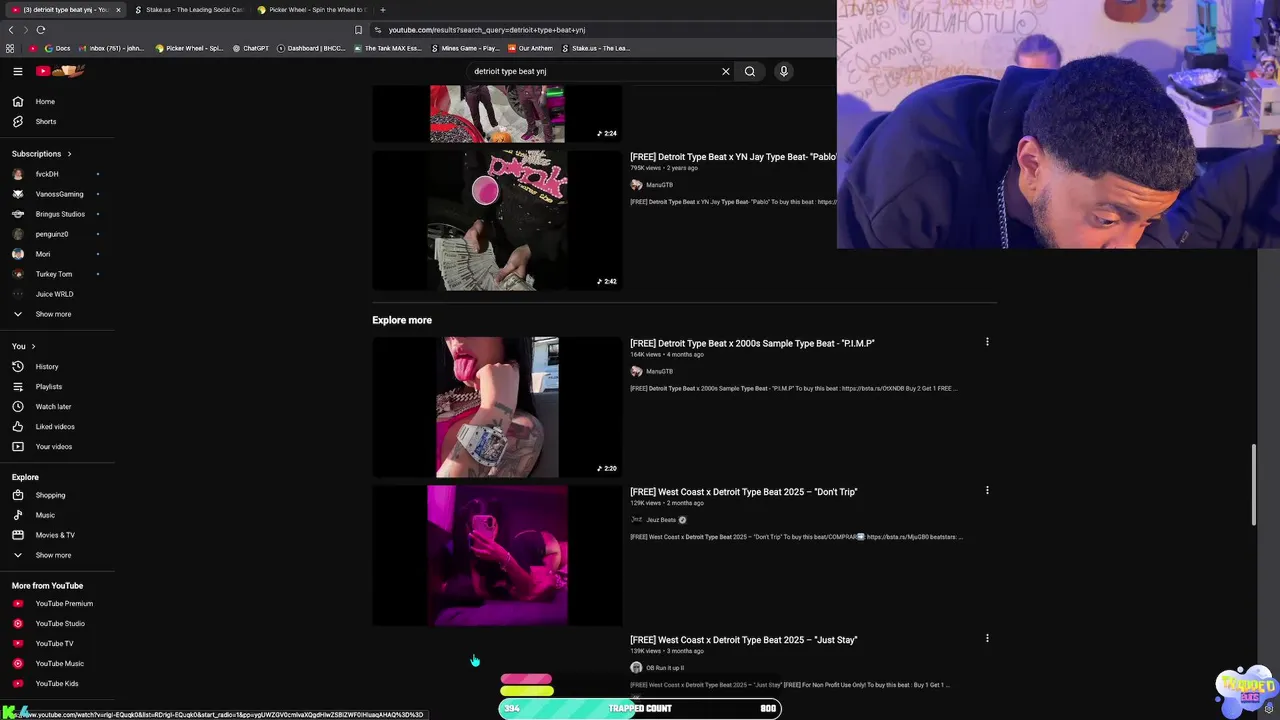This screenshot has width=1280, height=720.
Task: Open ManuGTB channel under "Pablo" video
Action: pyautogui.click(x=659, y=185)
